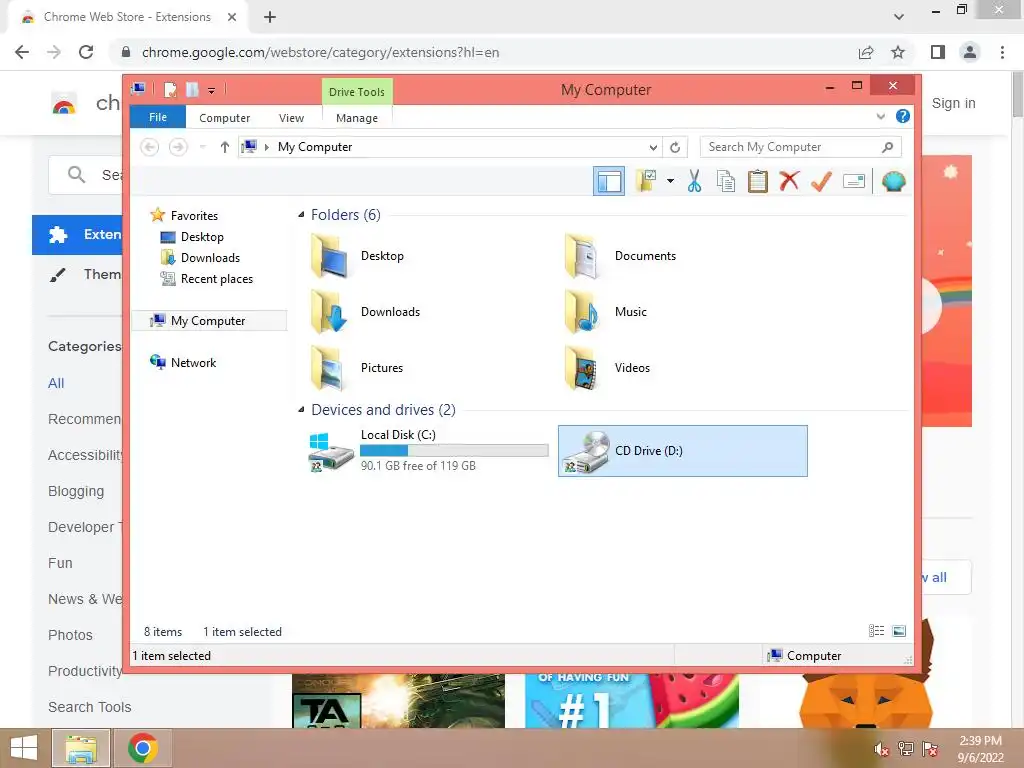Bookmark this page with Chrome star icon

click(x=898, y=52)
